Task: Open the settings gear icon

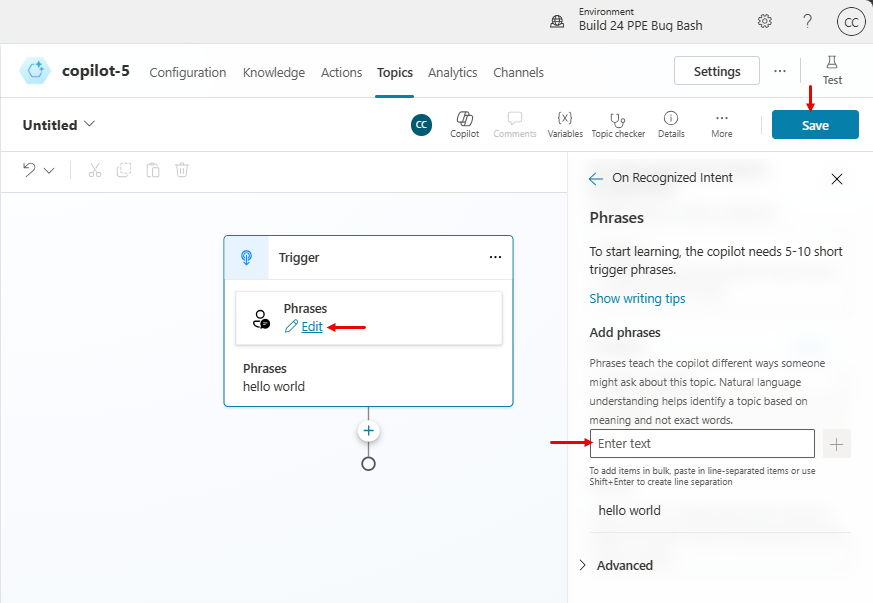Action: (x=764, y=21)
